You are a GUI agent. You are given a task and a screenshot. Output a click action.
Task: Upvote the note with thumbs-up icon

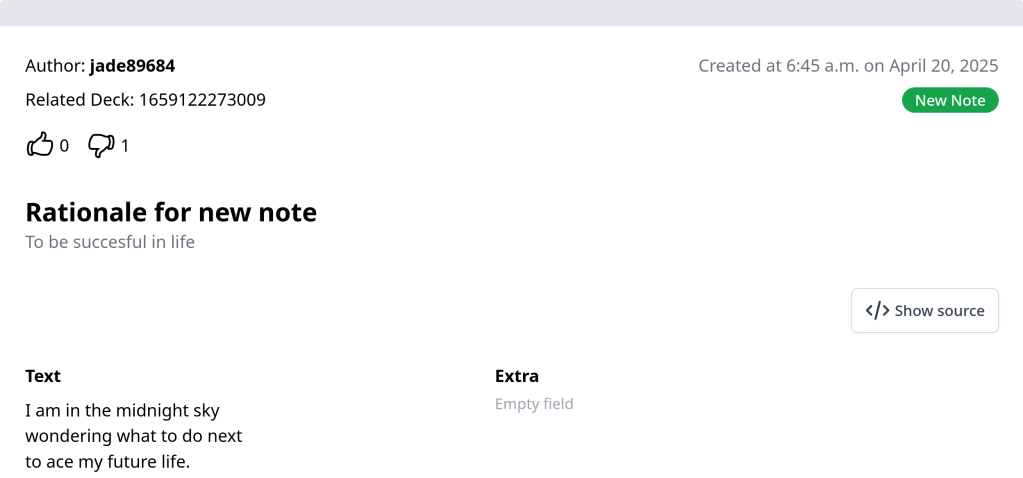[x=39, y=145]
